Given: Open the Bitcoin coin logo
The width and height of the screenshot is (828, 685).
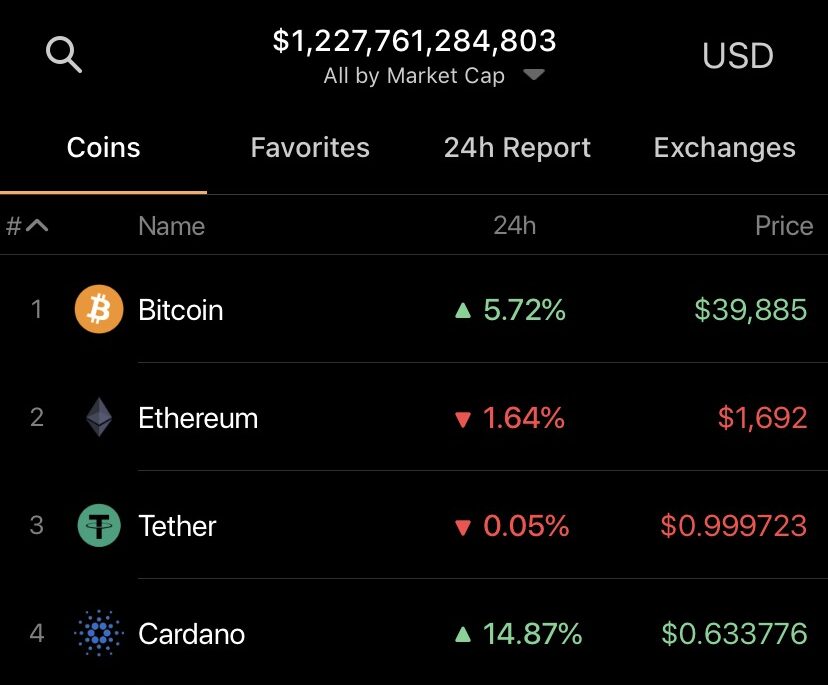Looking at the screenshot, I should [x=99, y=310].
